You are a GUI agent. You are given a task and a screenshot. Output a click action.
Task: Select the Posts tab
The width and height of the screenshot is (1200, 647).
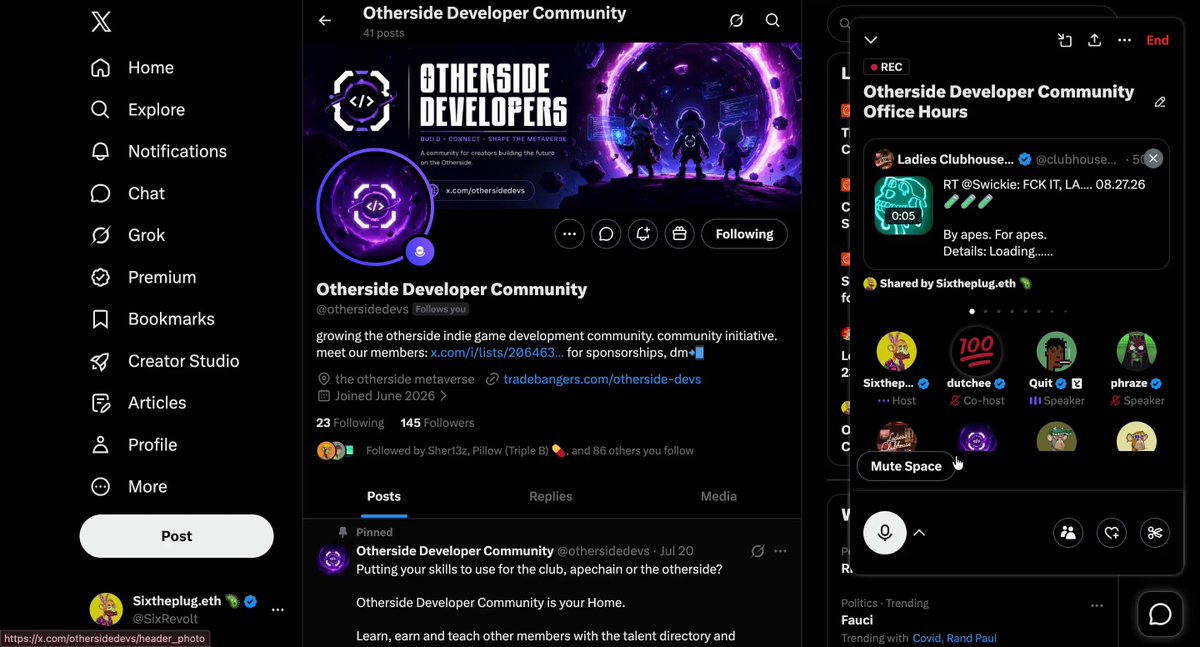[x=384, y=496]
